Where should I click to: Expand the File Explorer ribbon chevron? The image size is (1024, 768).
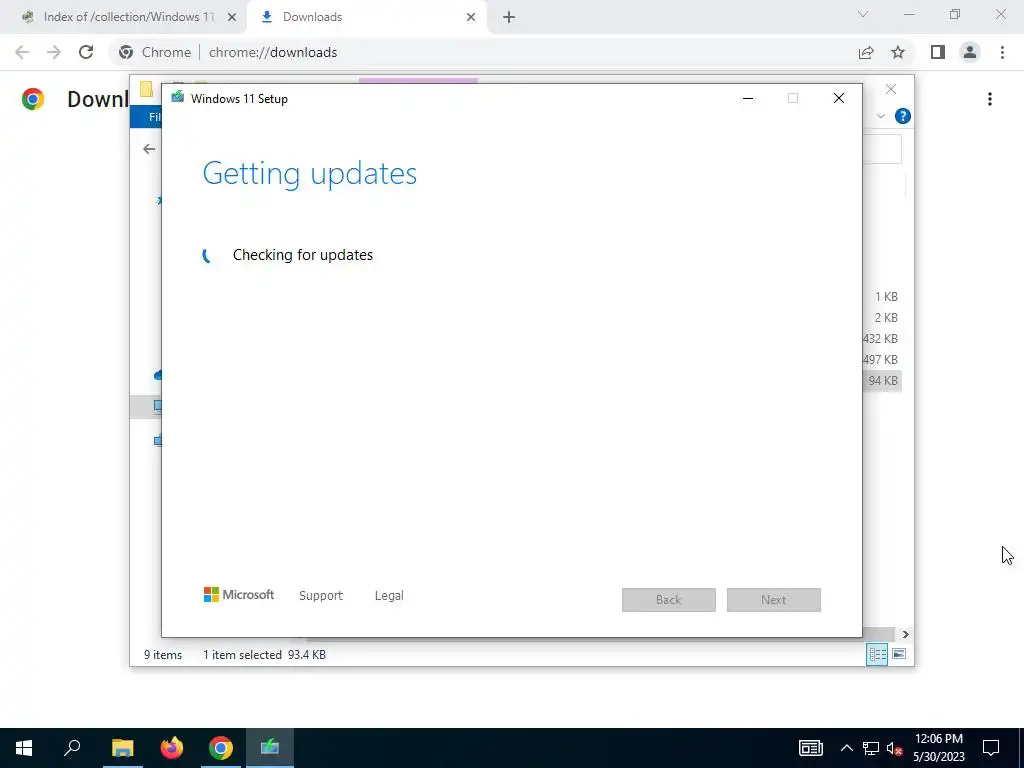pyautogui.click(x=881, y=116)
